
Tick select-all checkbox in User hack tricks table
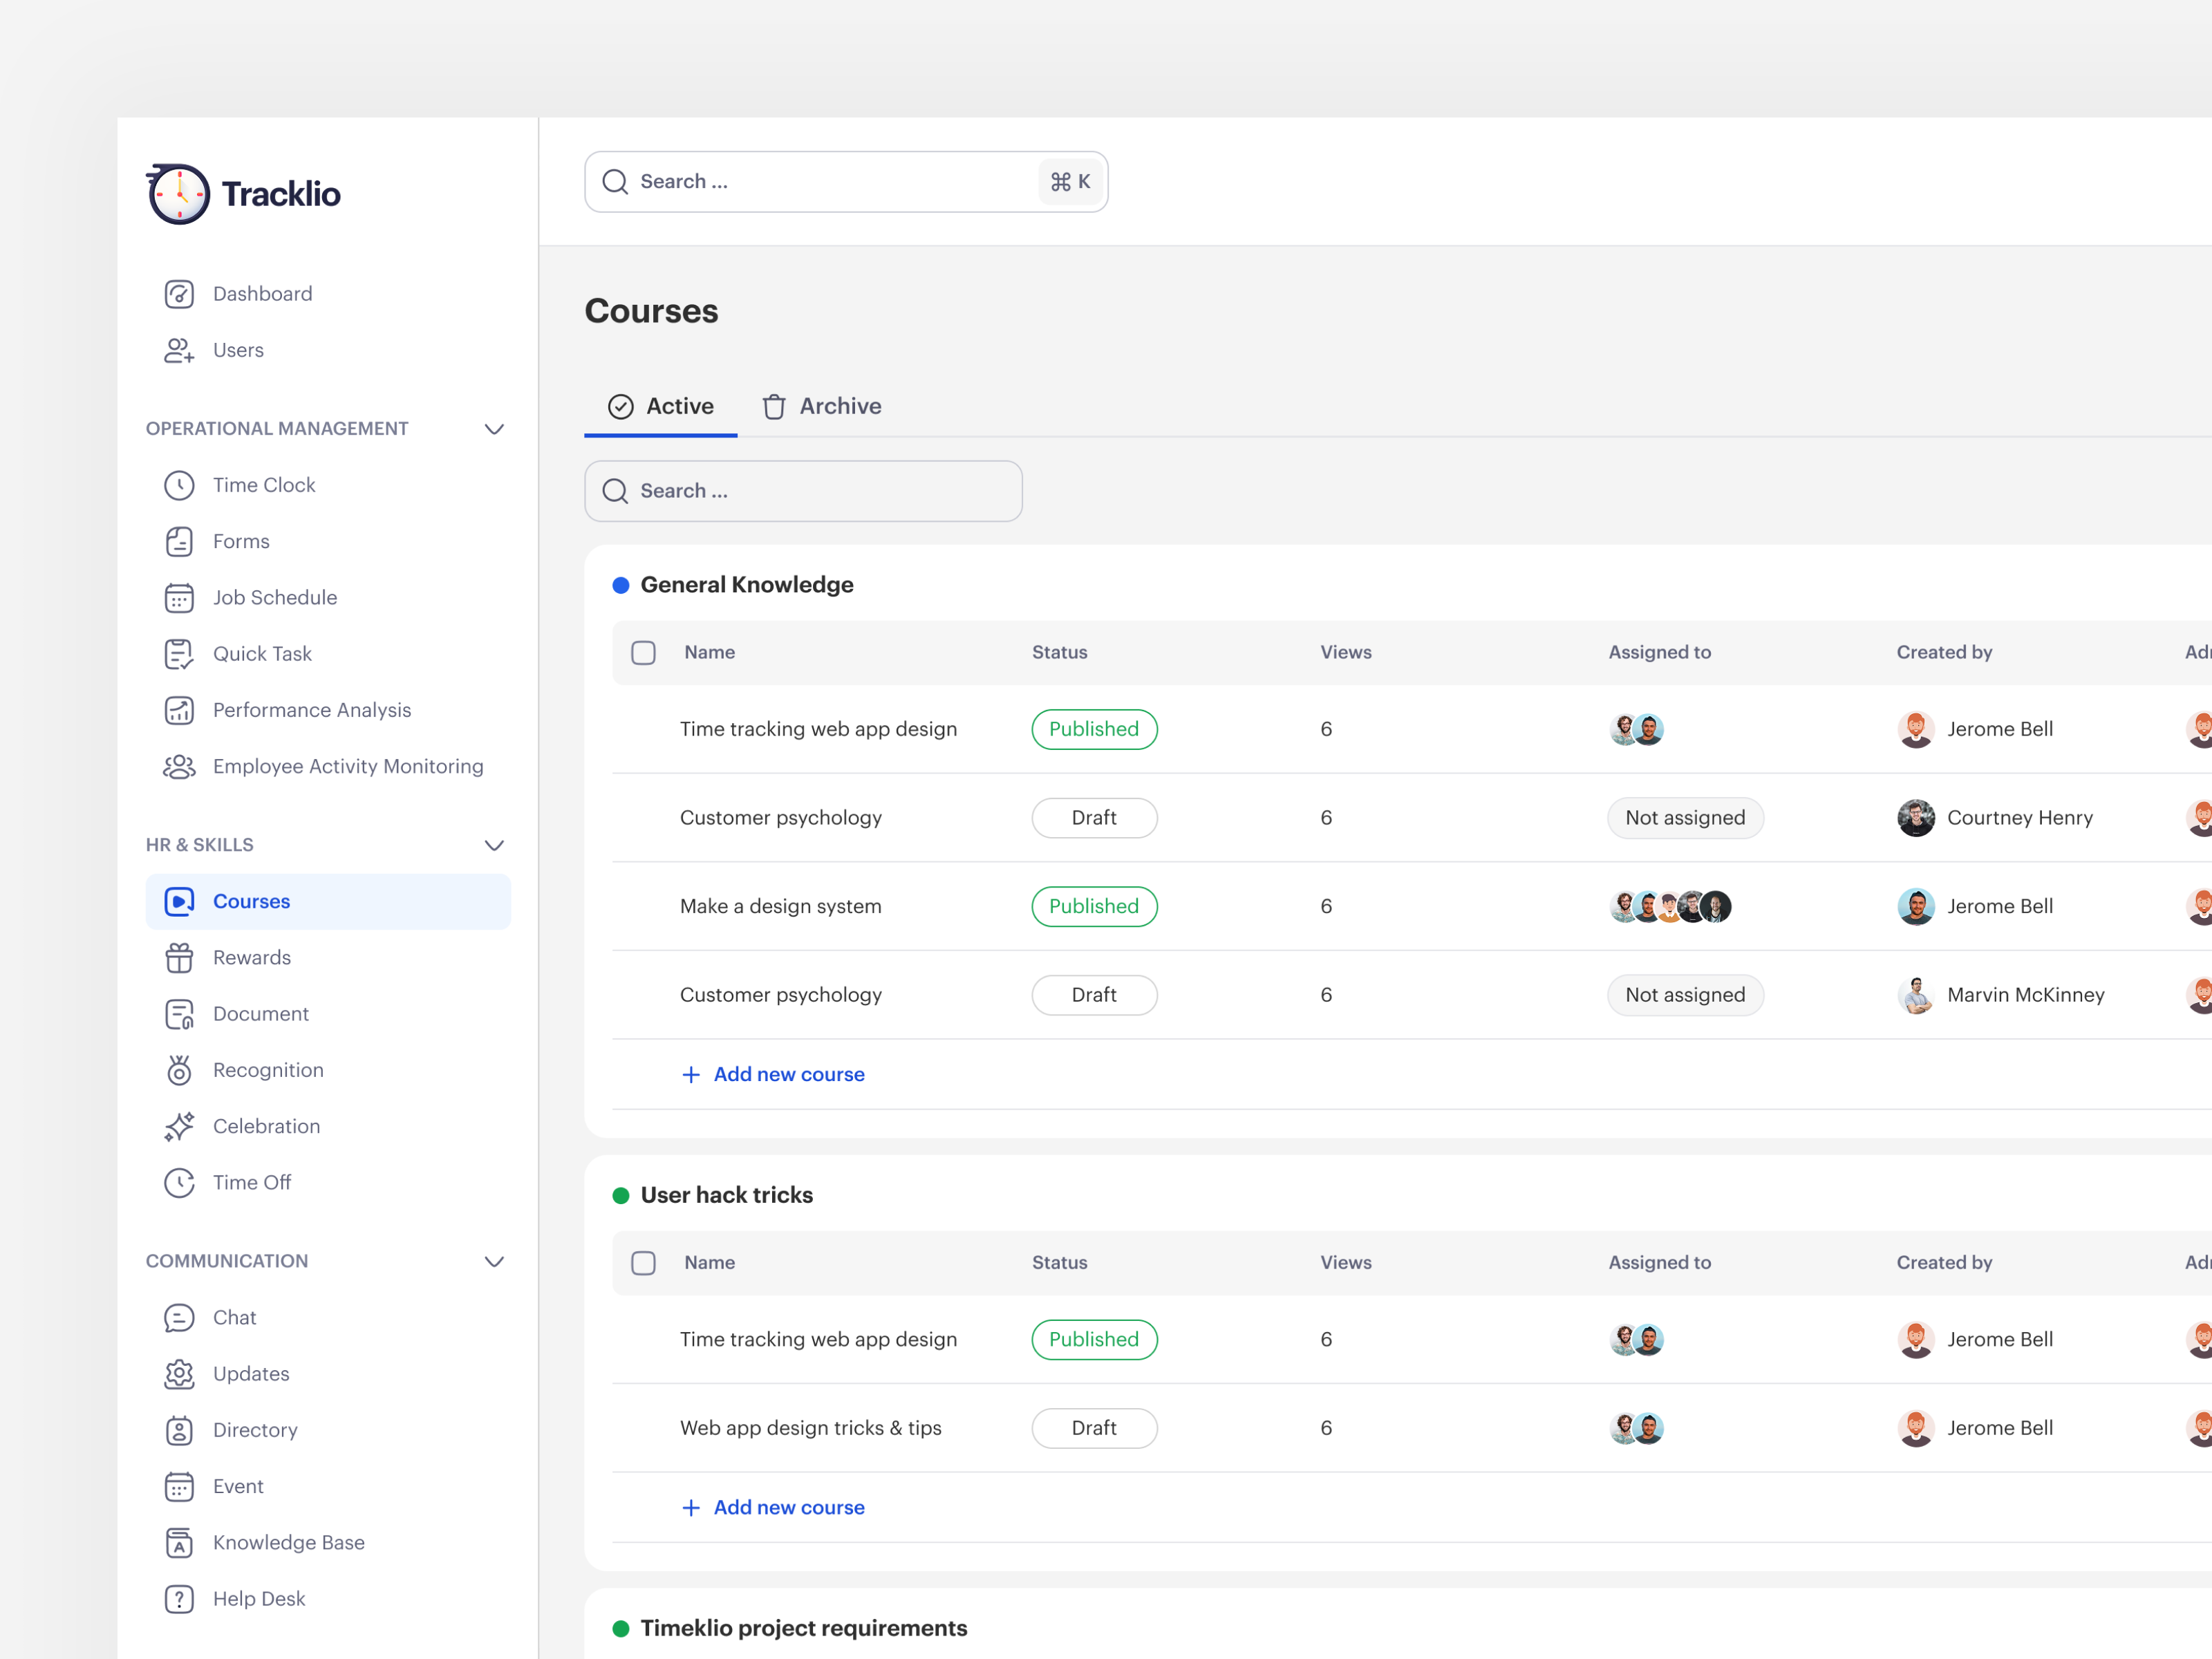point(643,1263)
